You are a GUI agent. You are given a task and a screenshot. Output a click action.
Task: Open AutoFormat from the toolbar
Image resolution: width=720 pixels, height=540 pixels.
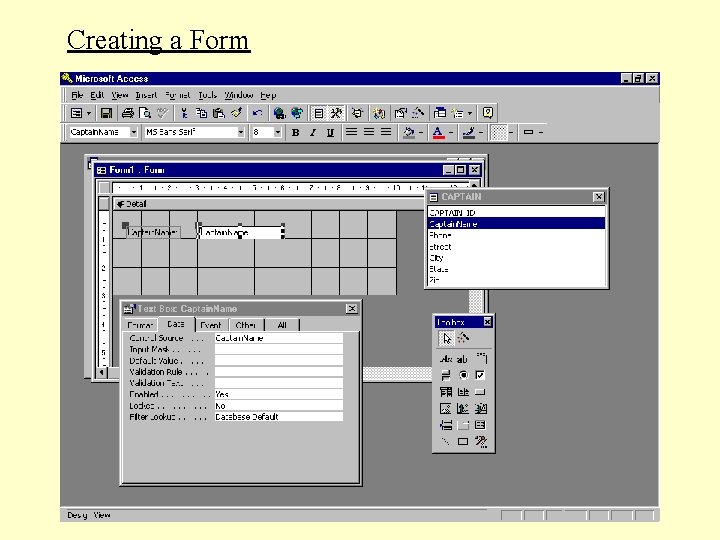tap(357, 113)
